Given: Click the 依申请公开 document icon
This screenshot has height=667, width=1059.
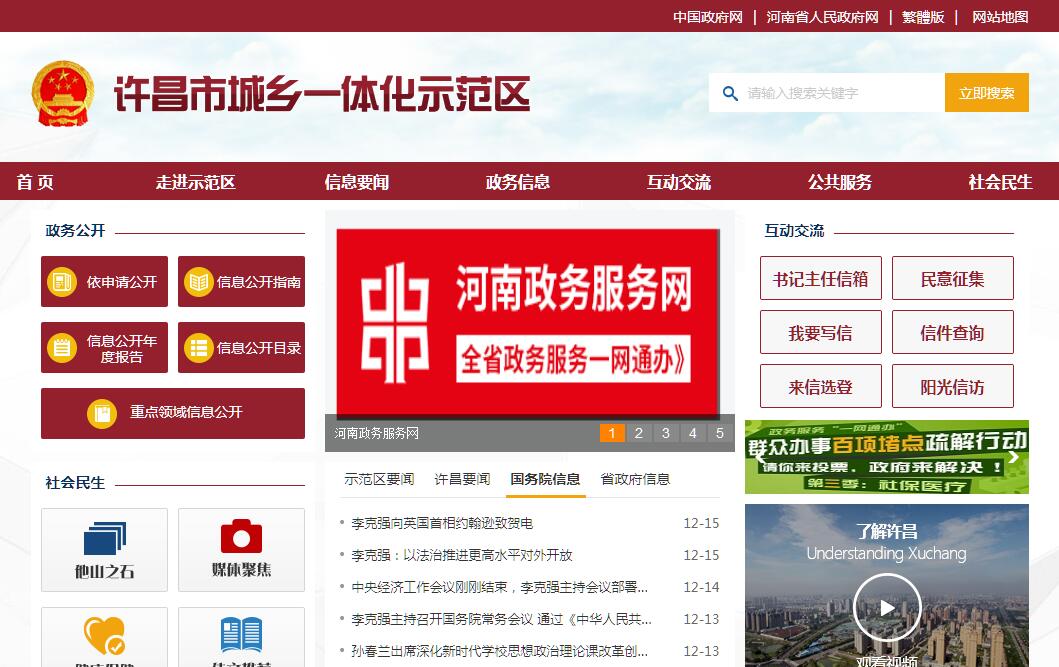Looking at the screenshot, I should click(61, 282).
